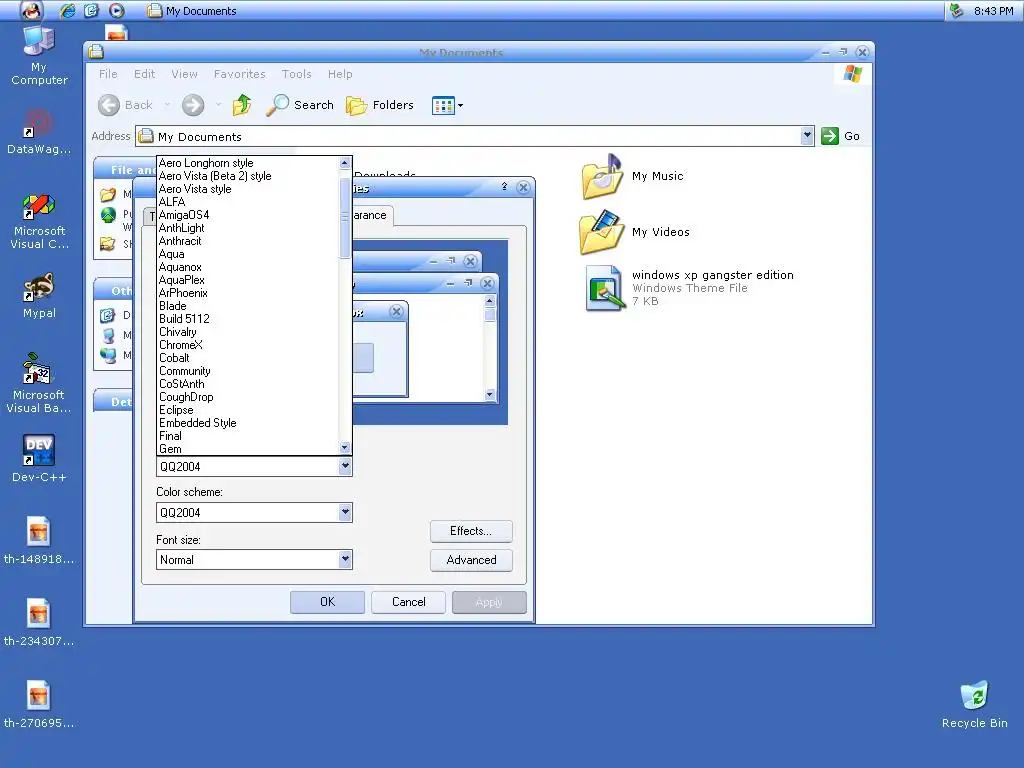Expand the Font size dropdown
The width and height of the screenshot is (1024, 768).
tap(345, 560)
